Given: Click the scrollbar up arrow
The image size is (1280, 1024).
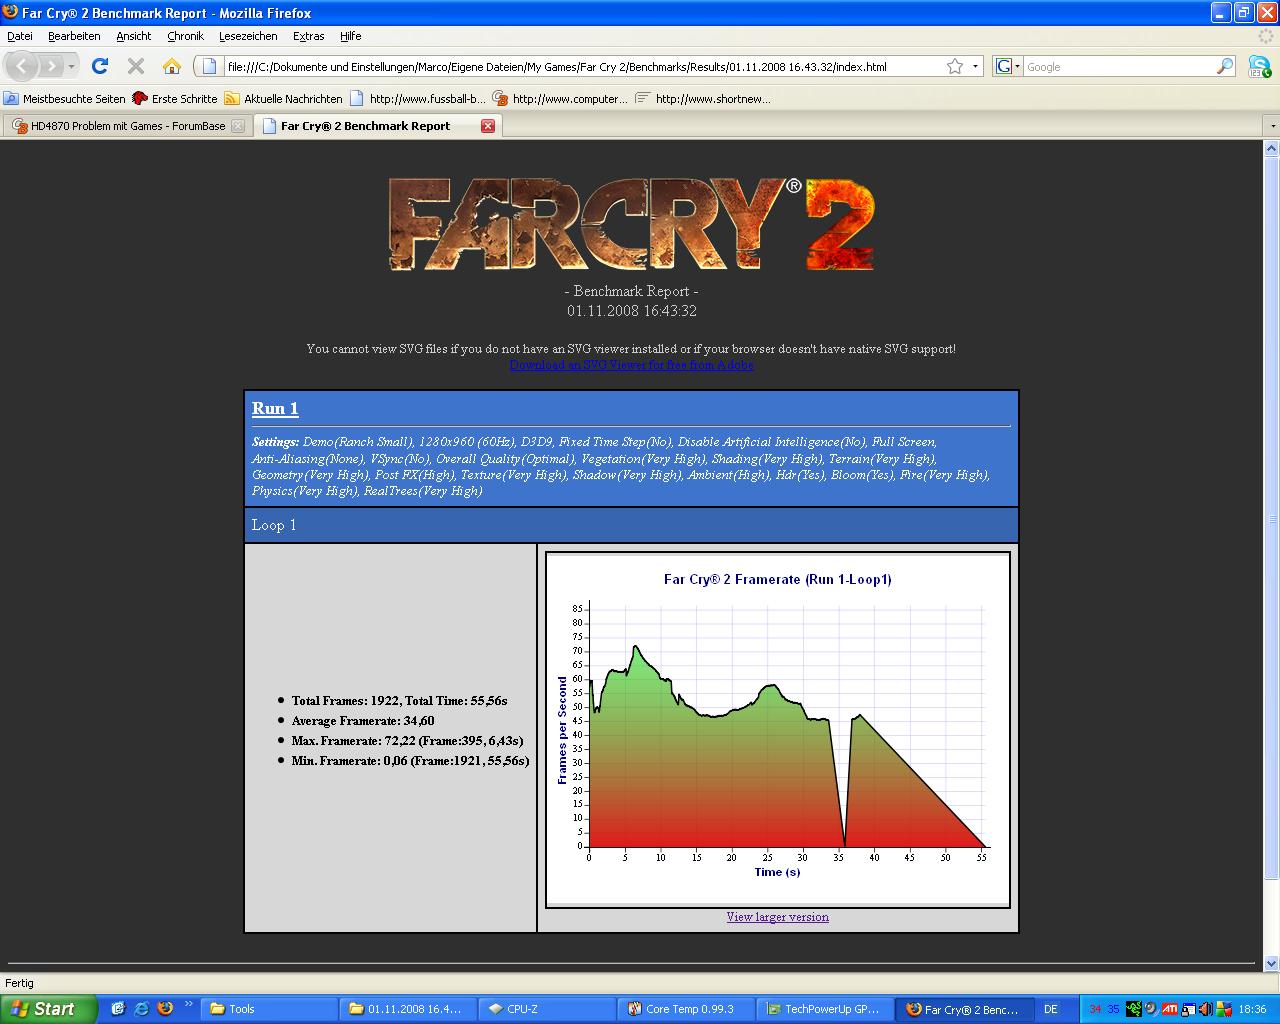Looking at the screenshot, I should [1272, 148].
